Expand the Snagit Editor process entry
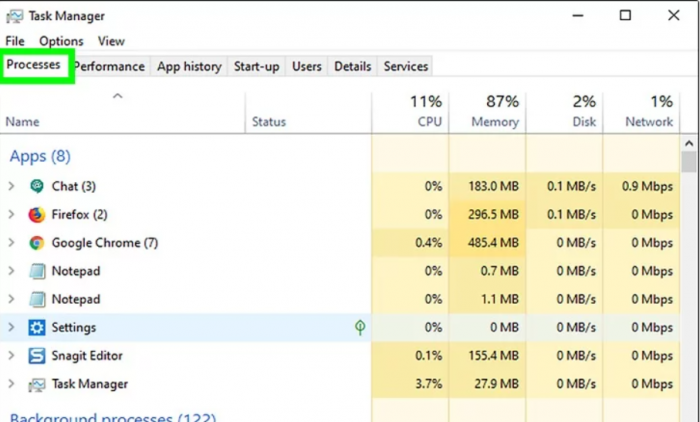The width and height of the screenshot is (700, 422). (x=11, y=356)
